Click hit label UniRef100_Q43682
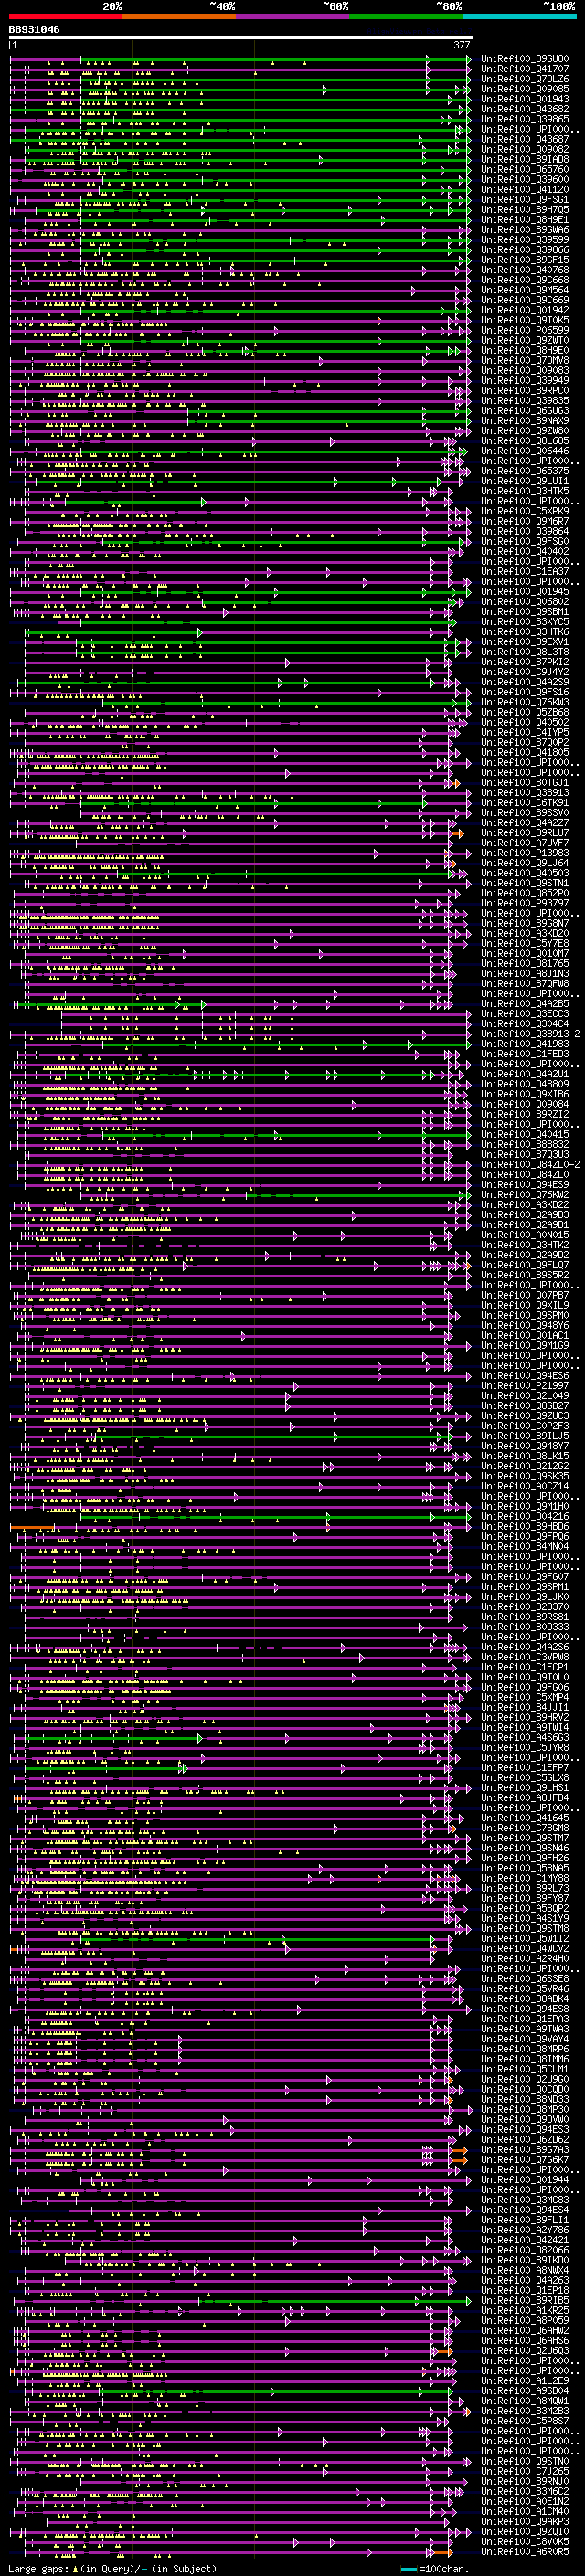The height and width of the screenshot is (2576, 585). 525,109
